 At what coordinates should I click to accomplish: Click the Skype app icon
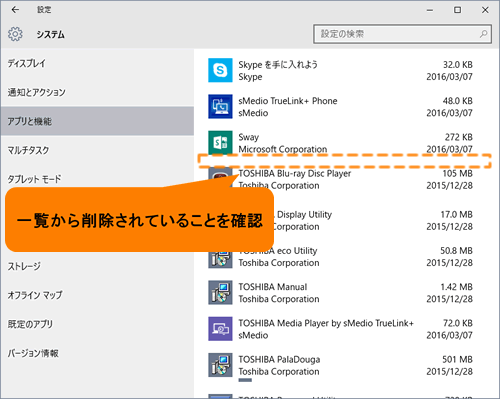click(x=220, y=70)
